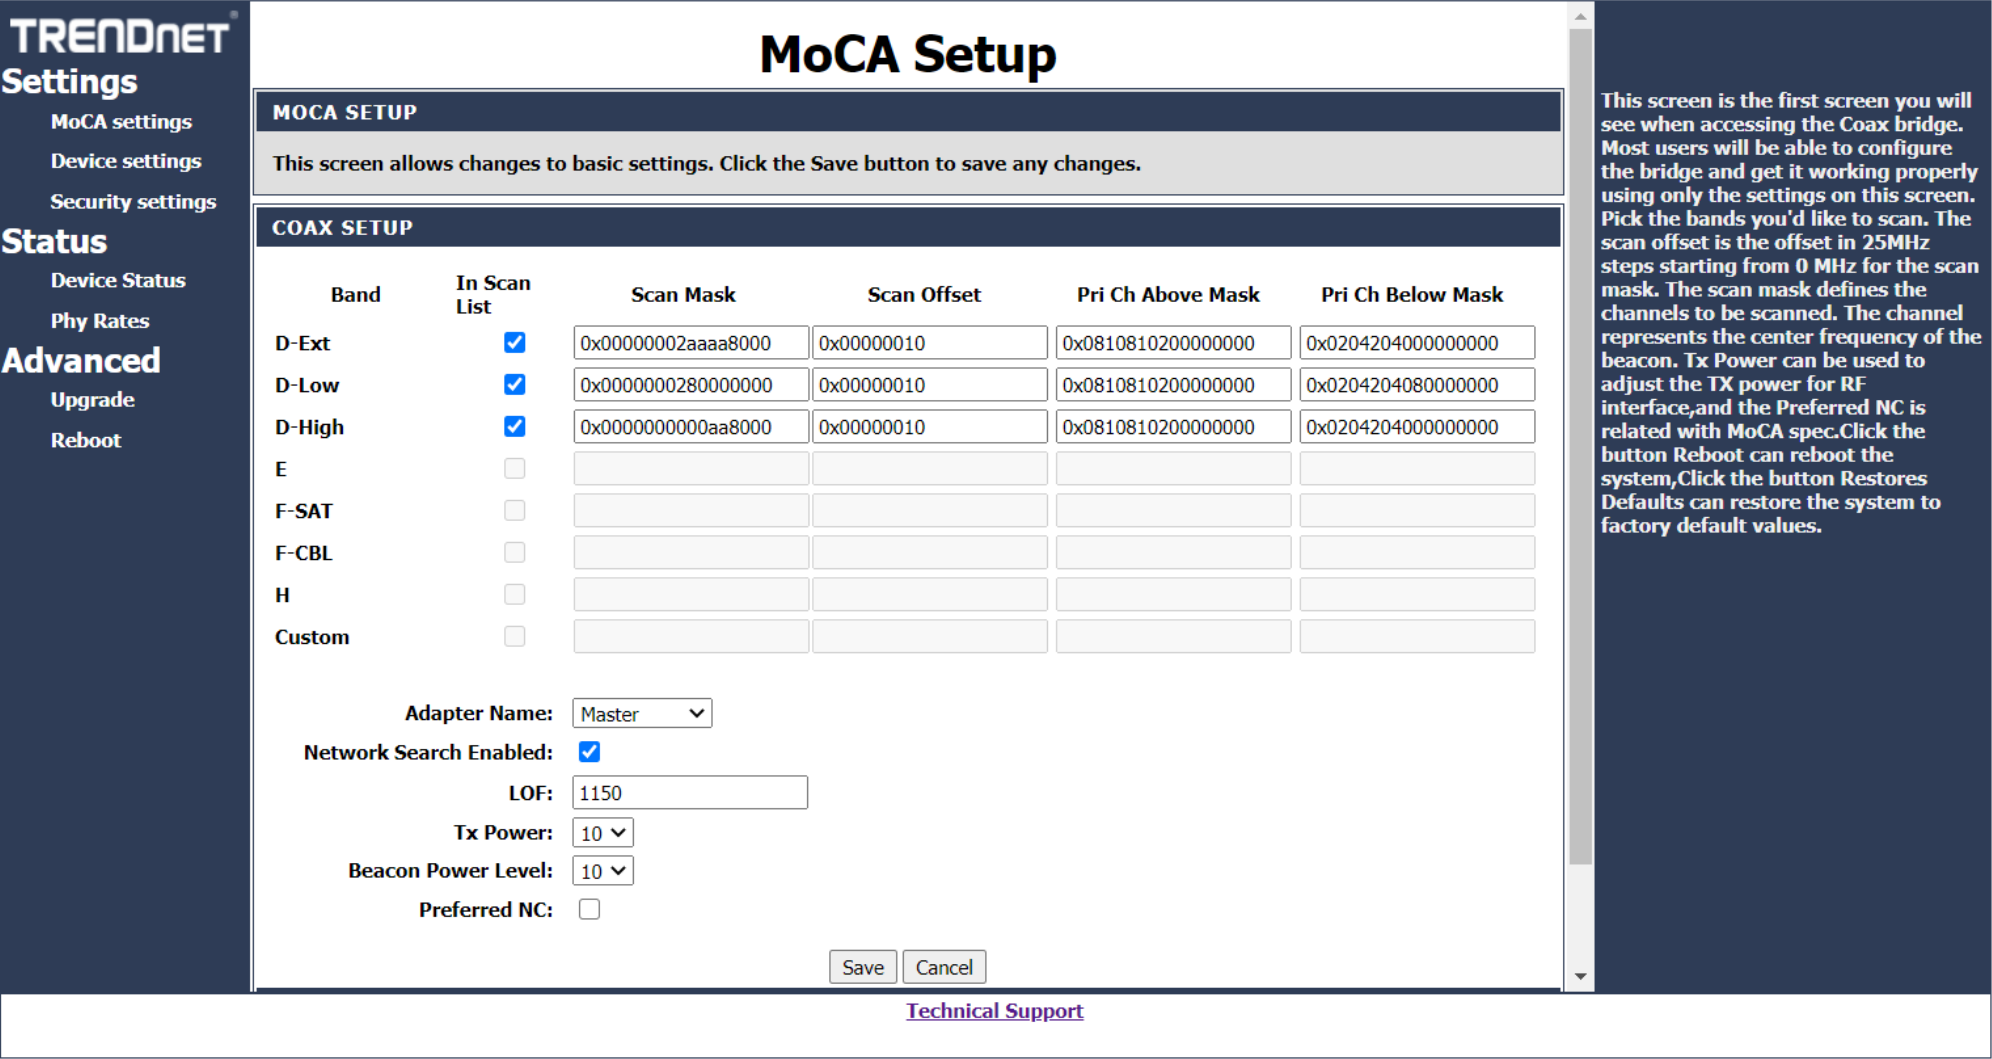Click D-Ext Pri Ch Above Mask field
This screenshot has width=1992, height=1059.
click(x=1174, y=343)
